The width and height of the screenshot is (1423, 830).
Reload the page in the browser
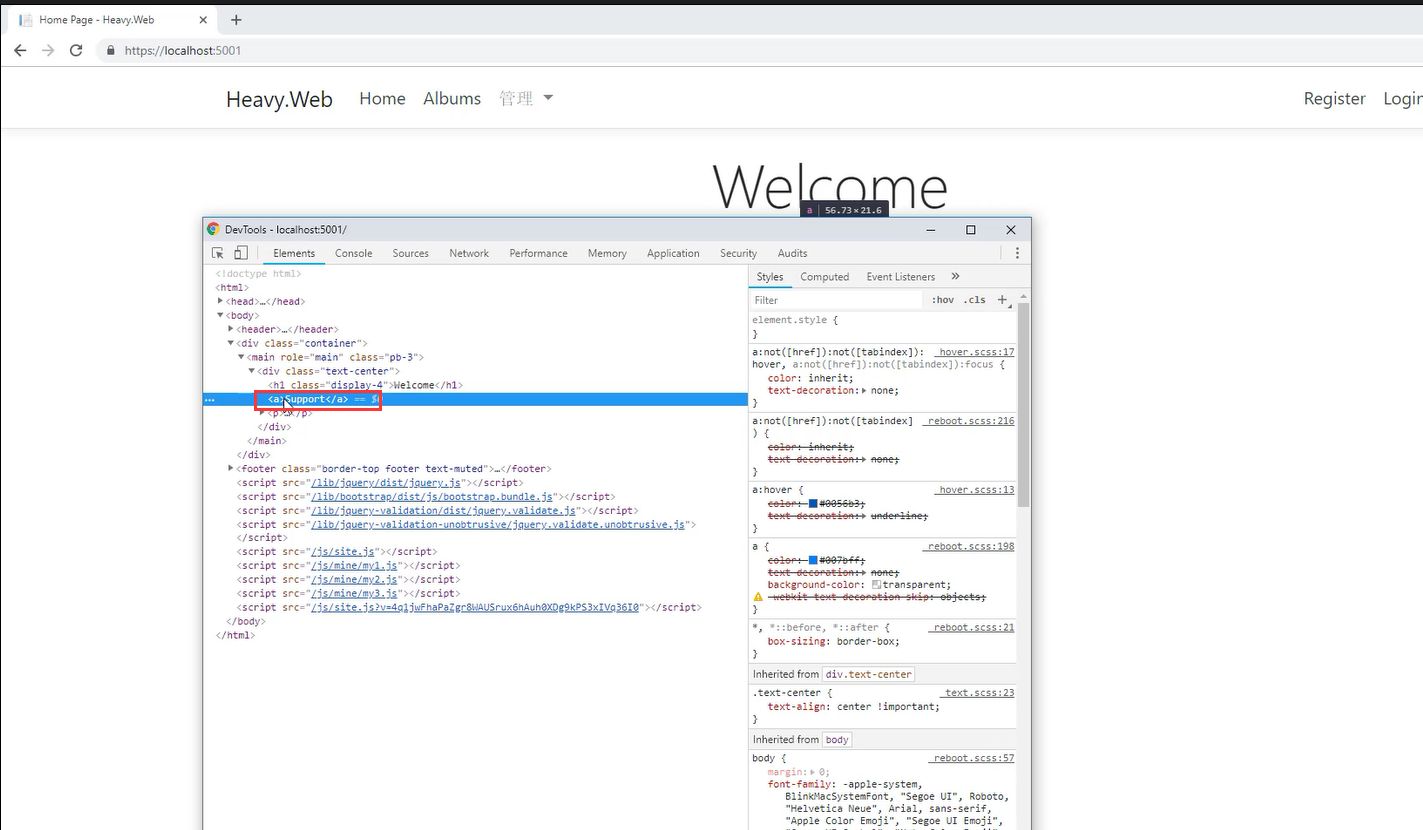coord(76,50)
